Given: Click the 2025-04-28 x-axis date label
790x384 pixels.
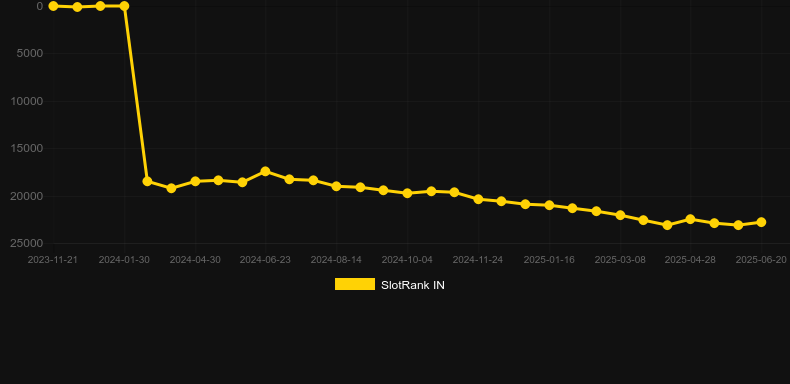Looking at the screenshot, I should pos(690,260).
